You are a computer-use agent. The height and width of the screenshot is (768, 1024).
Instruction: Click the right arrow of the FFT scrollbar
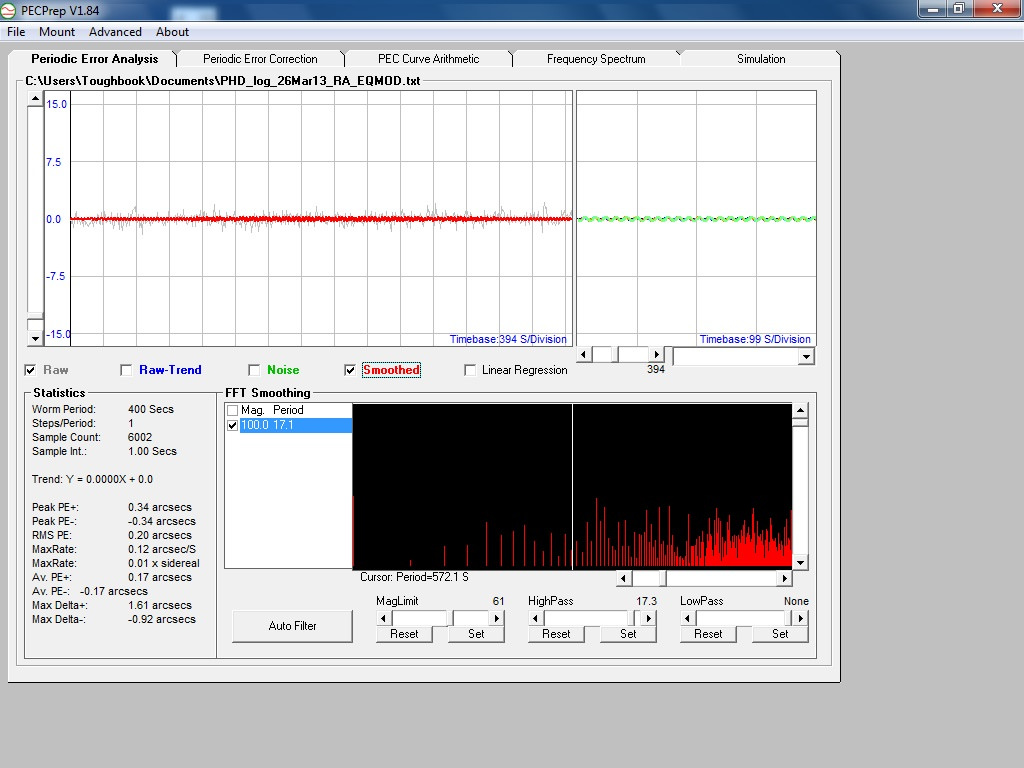click(786, 578)
